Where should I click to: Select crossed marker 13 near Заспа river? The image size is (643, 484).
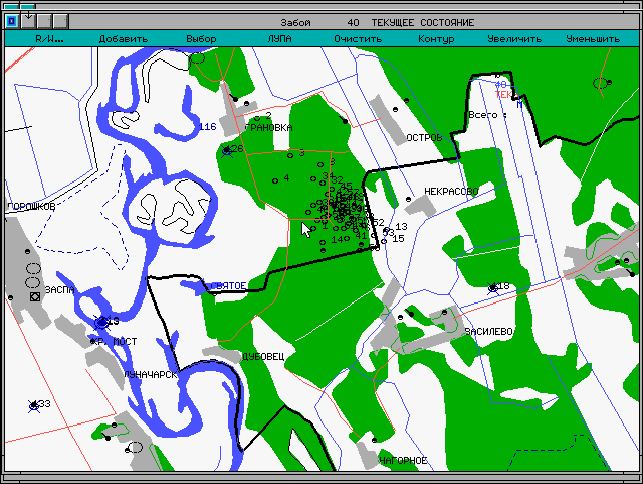101,322
